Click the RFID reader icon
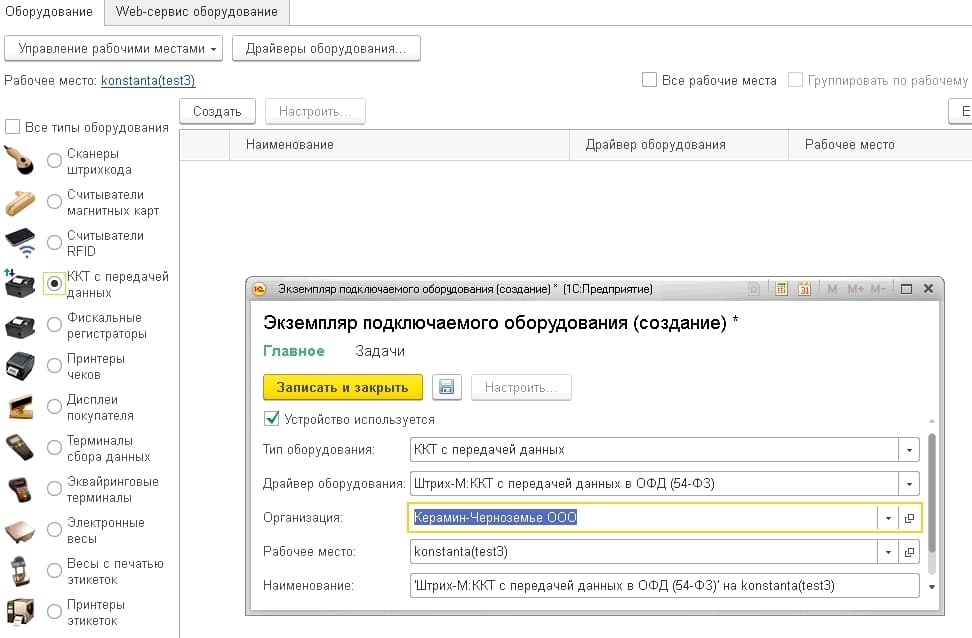 coord(20,242)
